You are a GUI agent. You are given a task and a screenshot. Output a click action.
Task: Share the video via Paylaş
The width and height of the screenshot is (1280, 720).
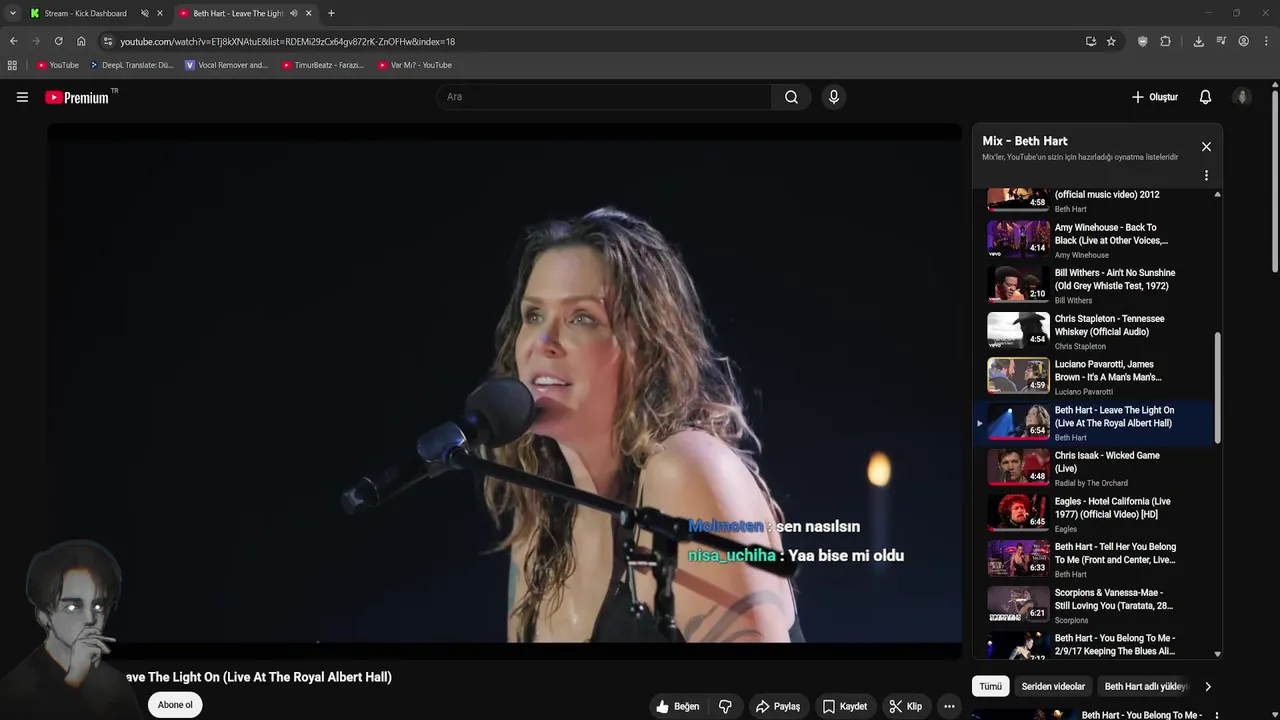pos(778,706)
